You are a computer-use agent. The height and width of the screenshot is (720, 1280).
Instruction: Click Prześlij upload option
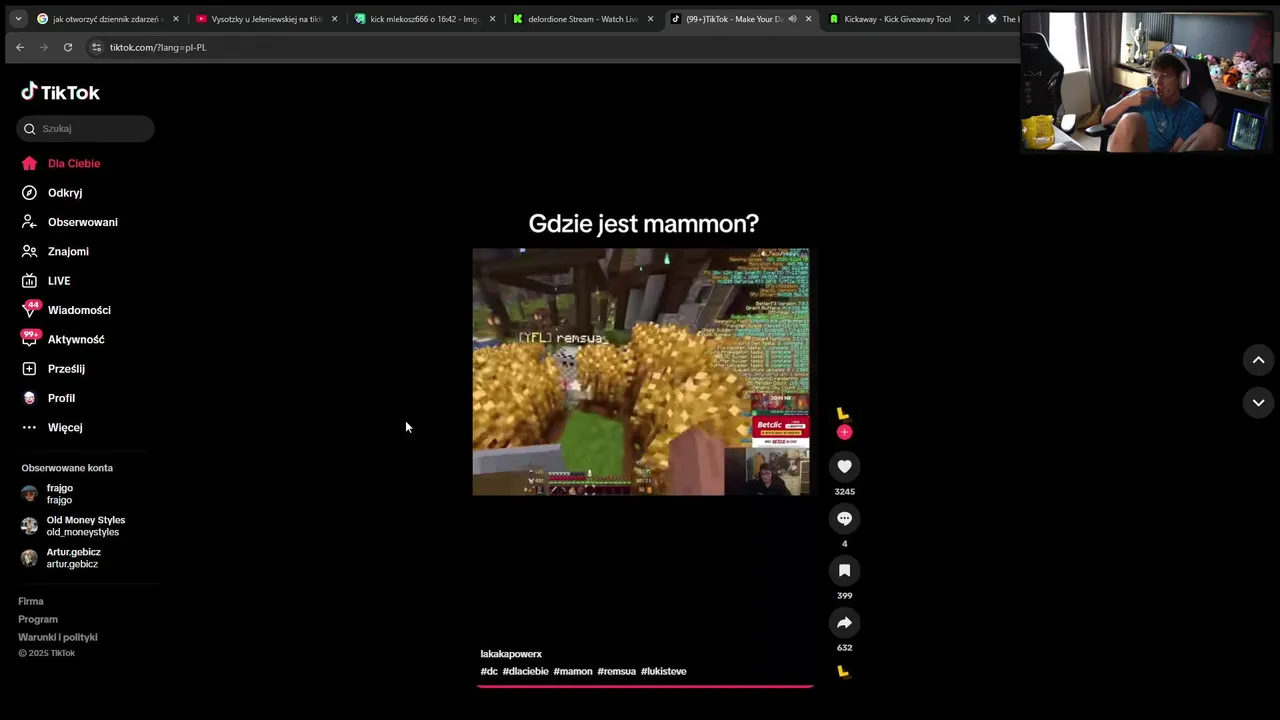(66, 369)
